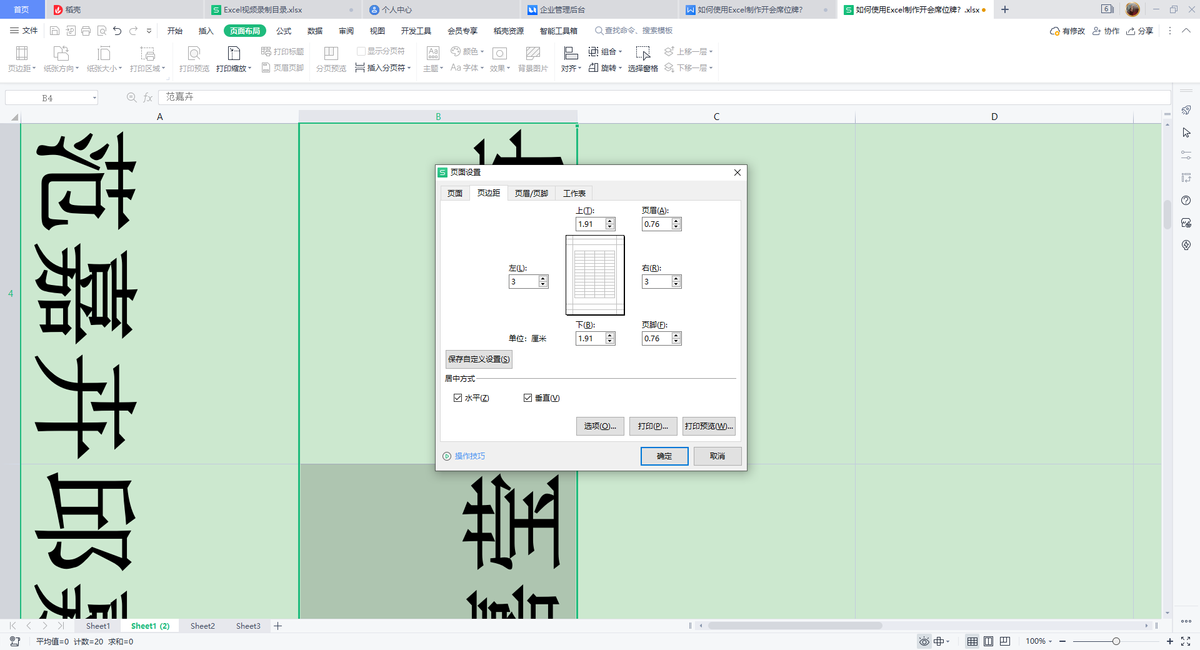Click the 选择窗格 selection pane icon

point(643,52)
